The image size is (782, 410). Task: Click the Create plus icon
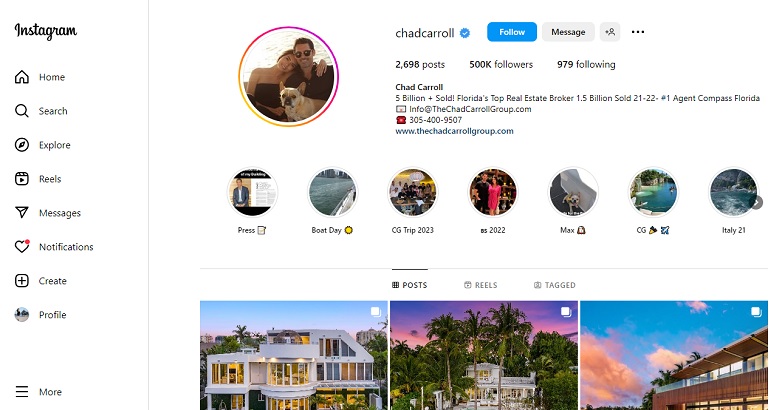click(x=21, y=280)
